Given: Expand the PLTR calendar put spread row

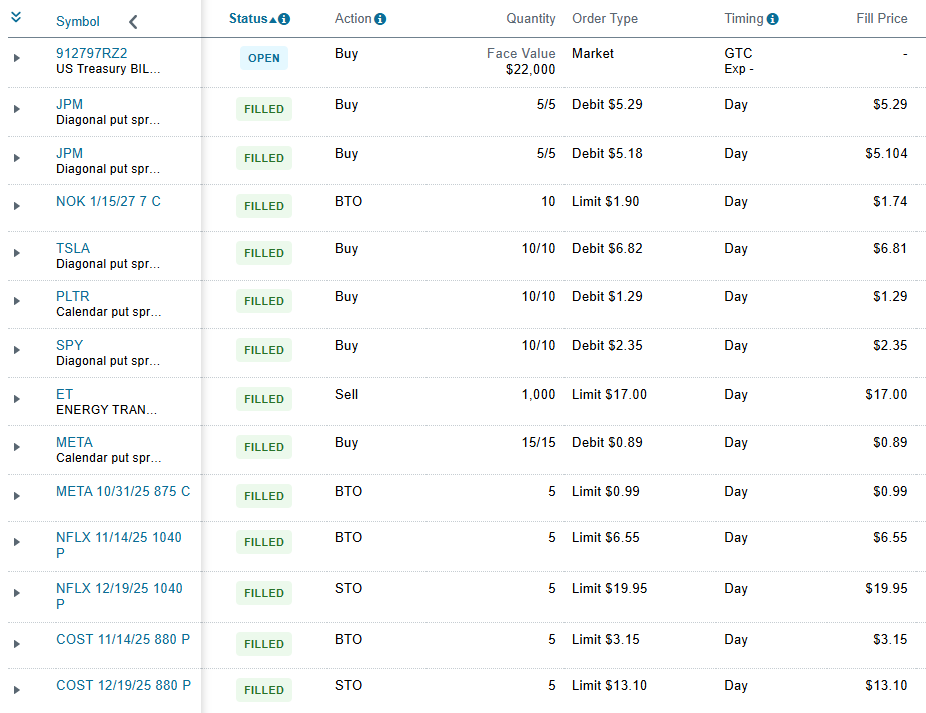Looking at the screenshot, I should click(x=17, y=301).
